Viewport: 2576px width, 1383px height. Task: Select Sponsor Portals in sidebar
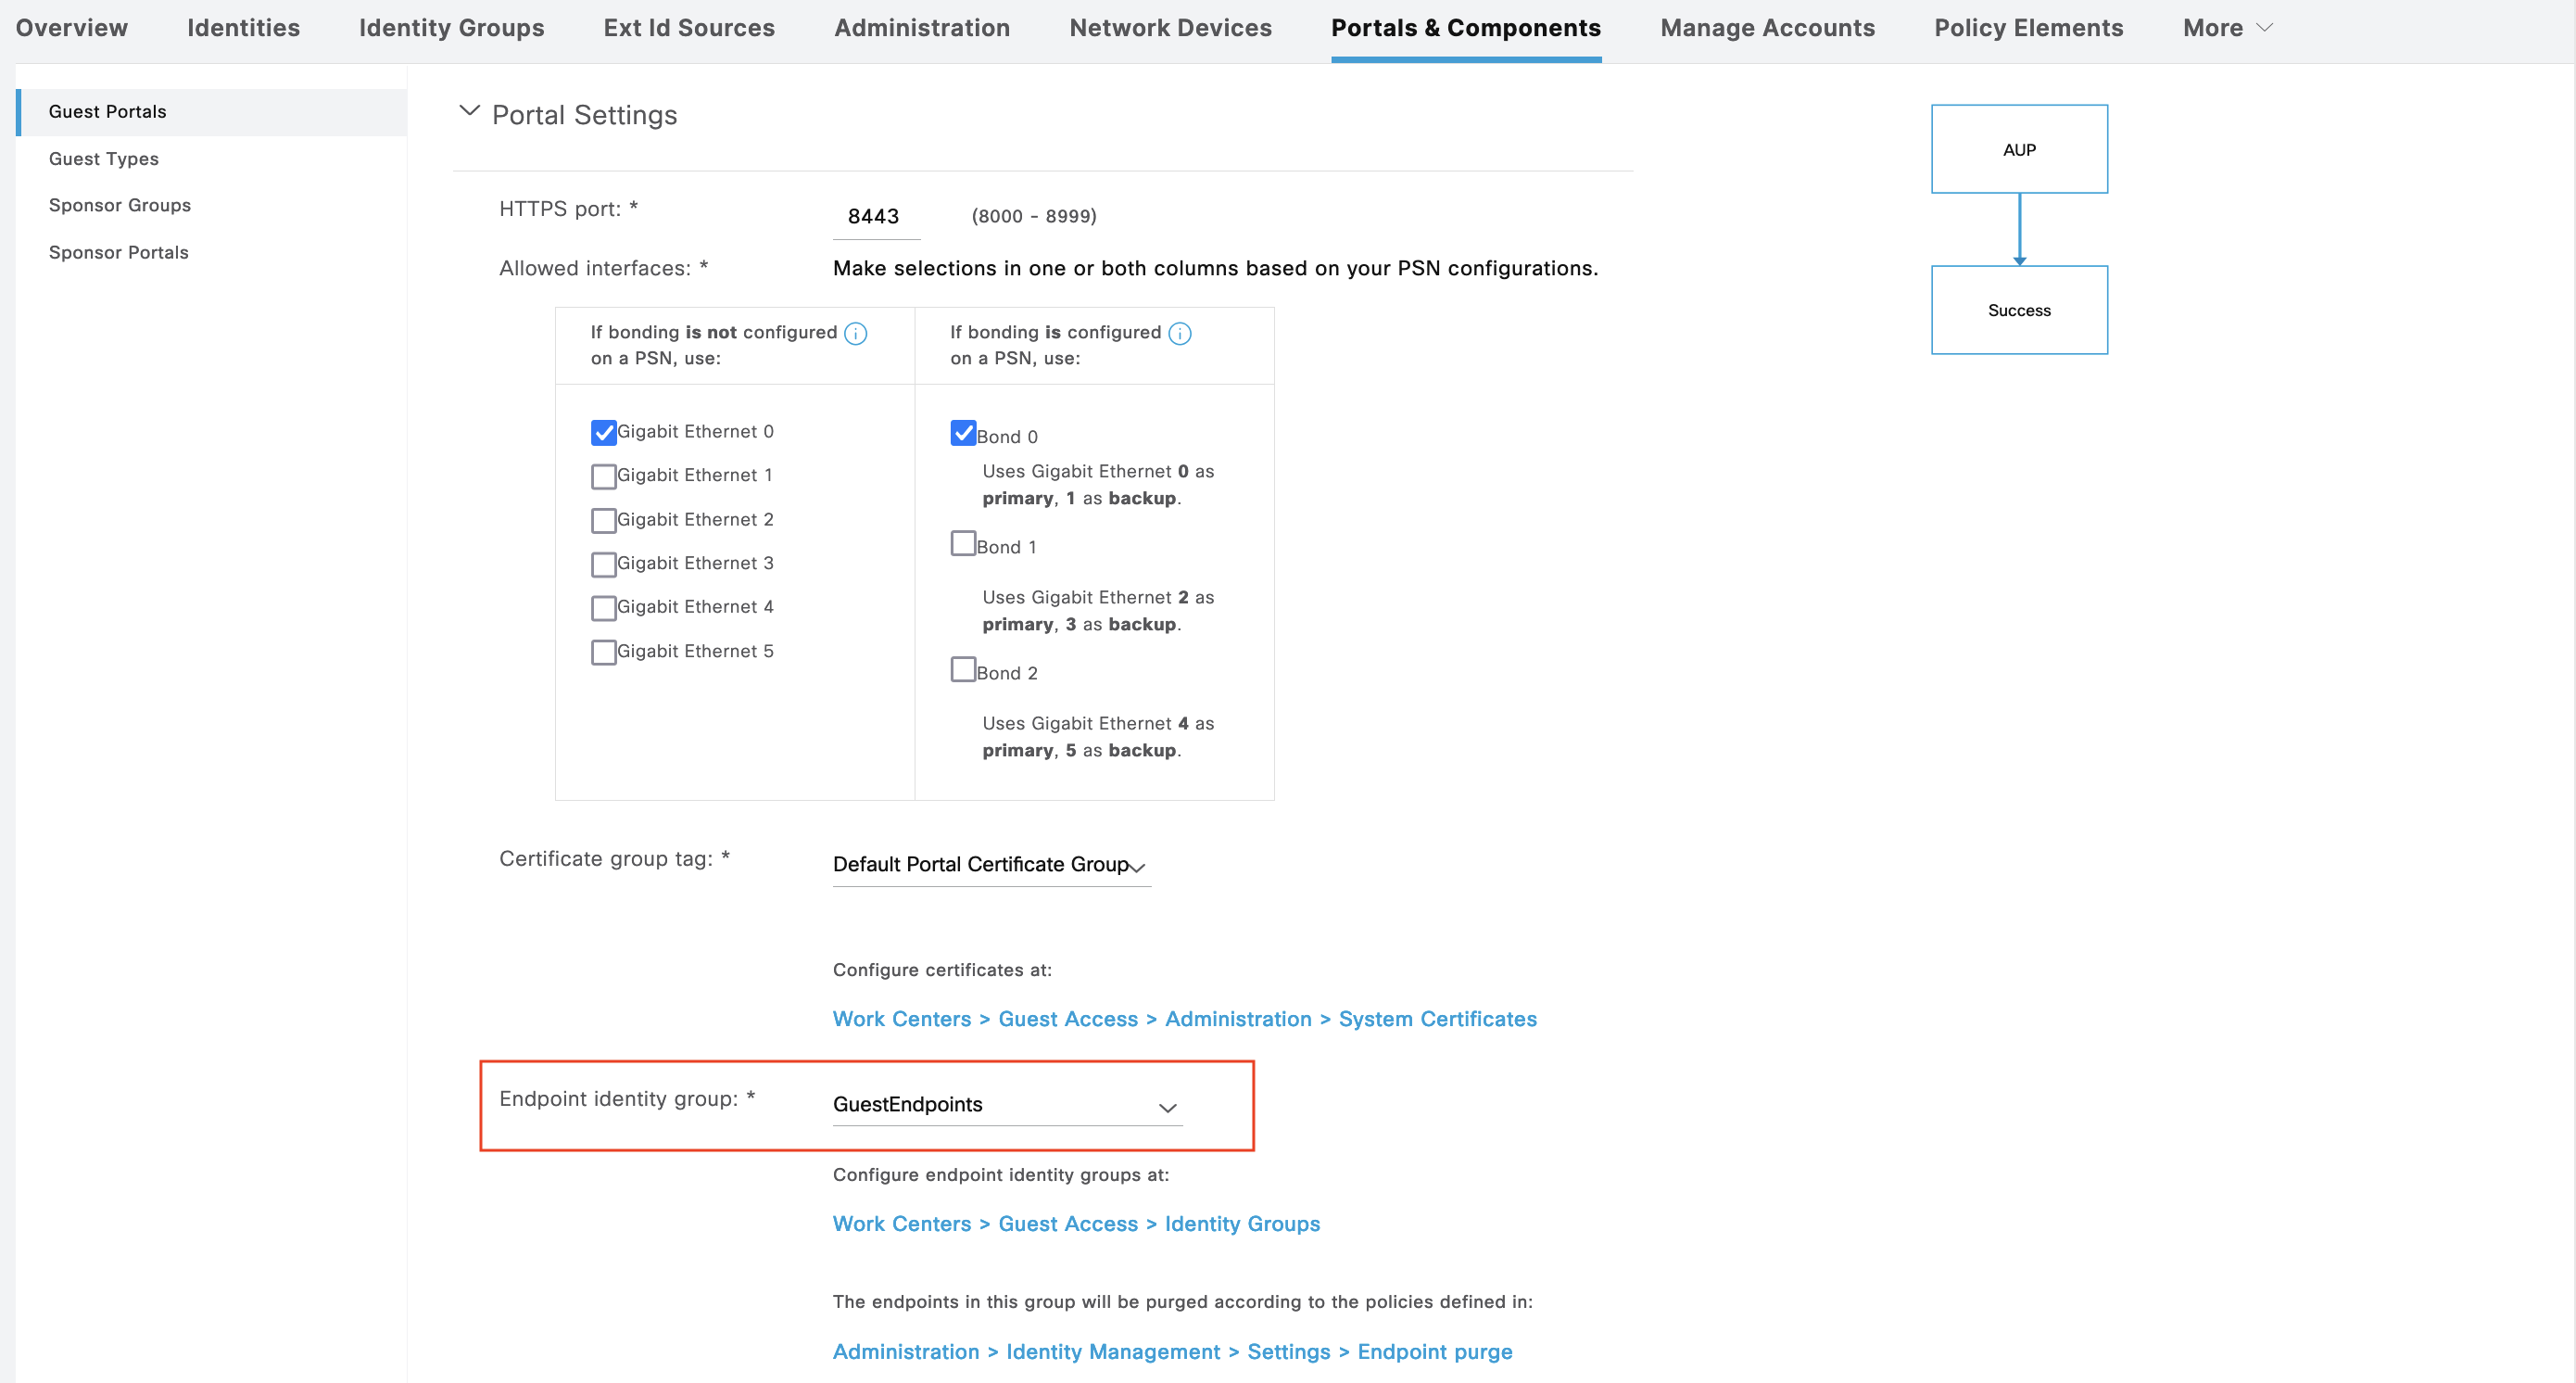click(118, 252)
